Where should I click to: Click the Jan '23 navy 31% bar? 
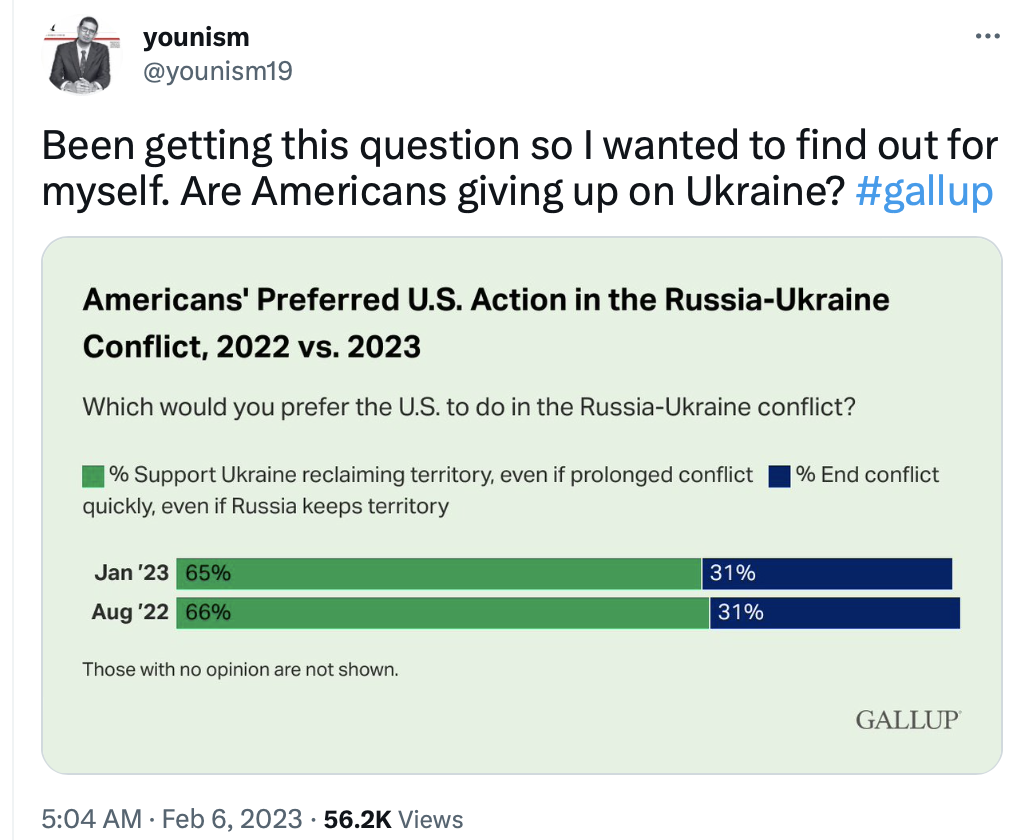pyautogui.click(x=827, y=574)
